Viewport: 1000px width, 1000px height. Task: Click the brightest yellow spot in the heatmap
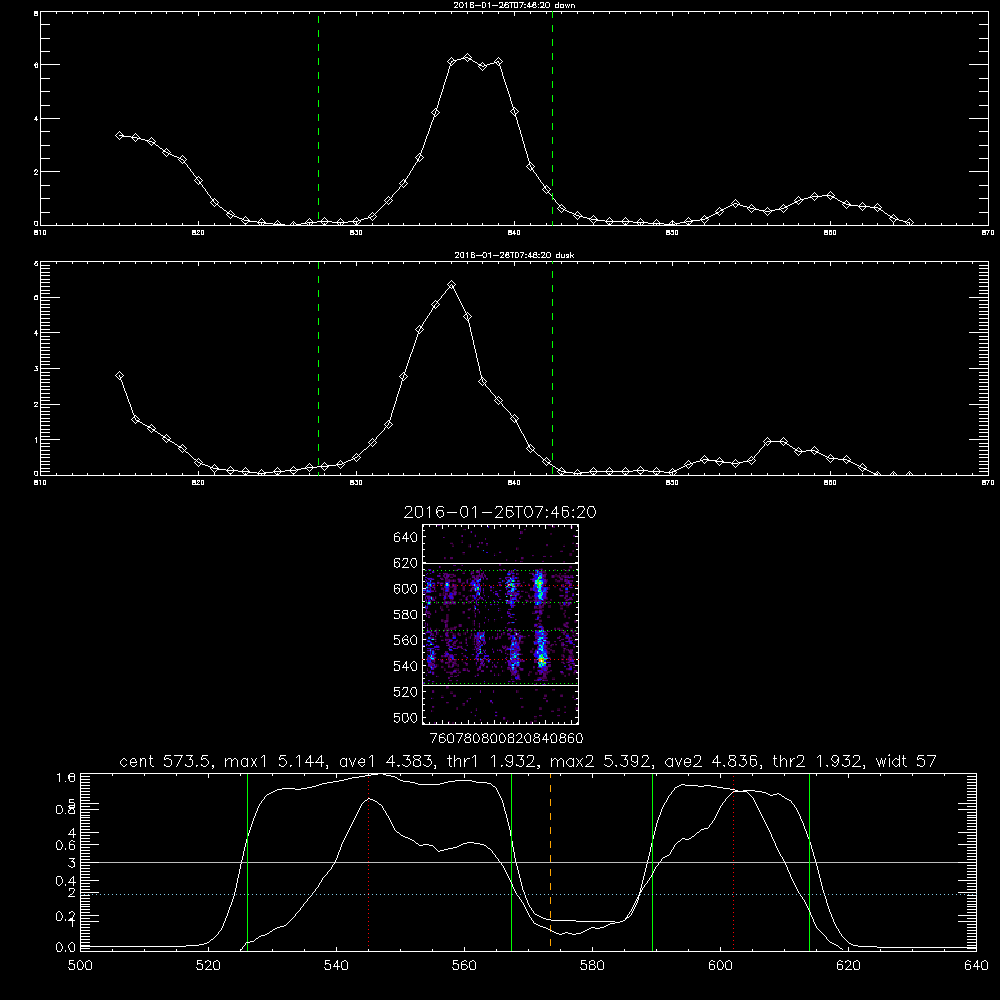[541, 659]
